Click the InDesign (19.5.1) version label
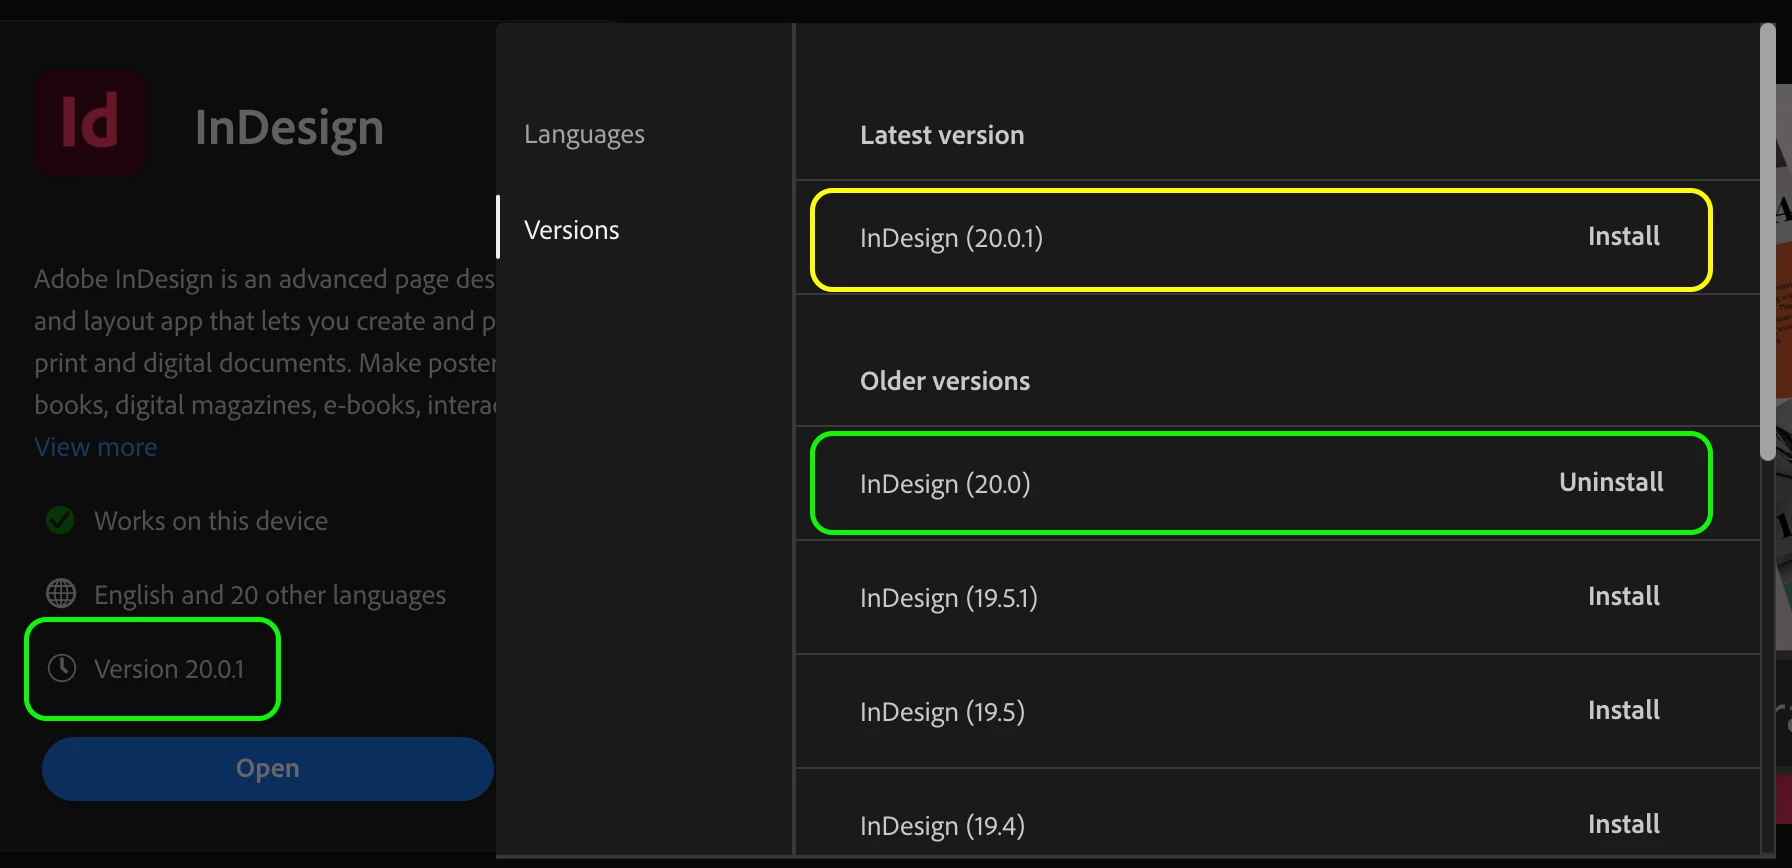 949,598
